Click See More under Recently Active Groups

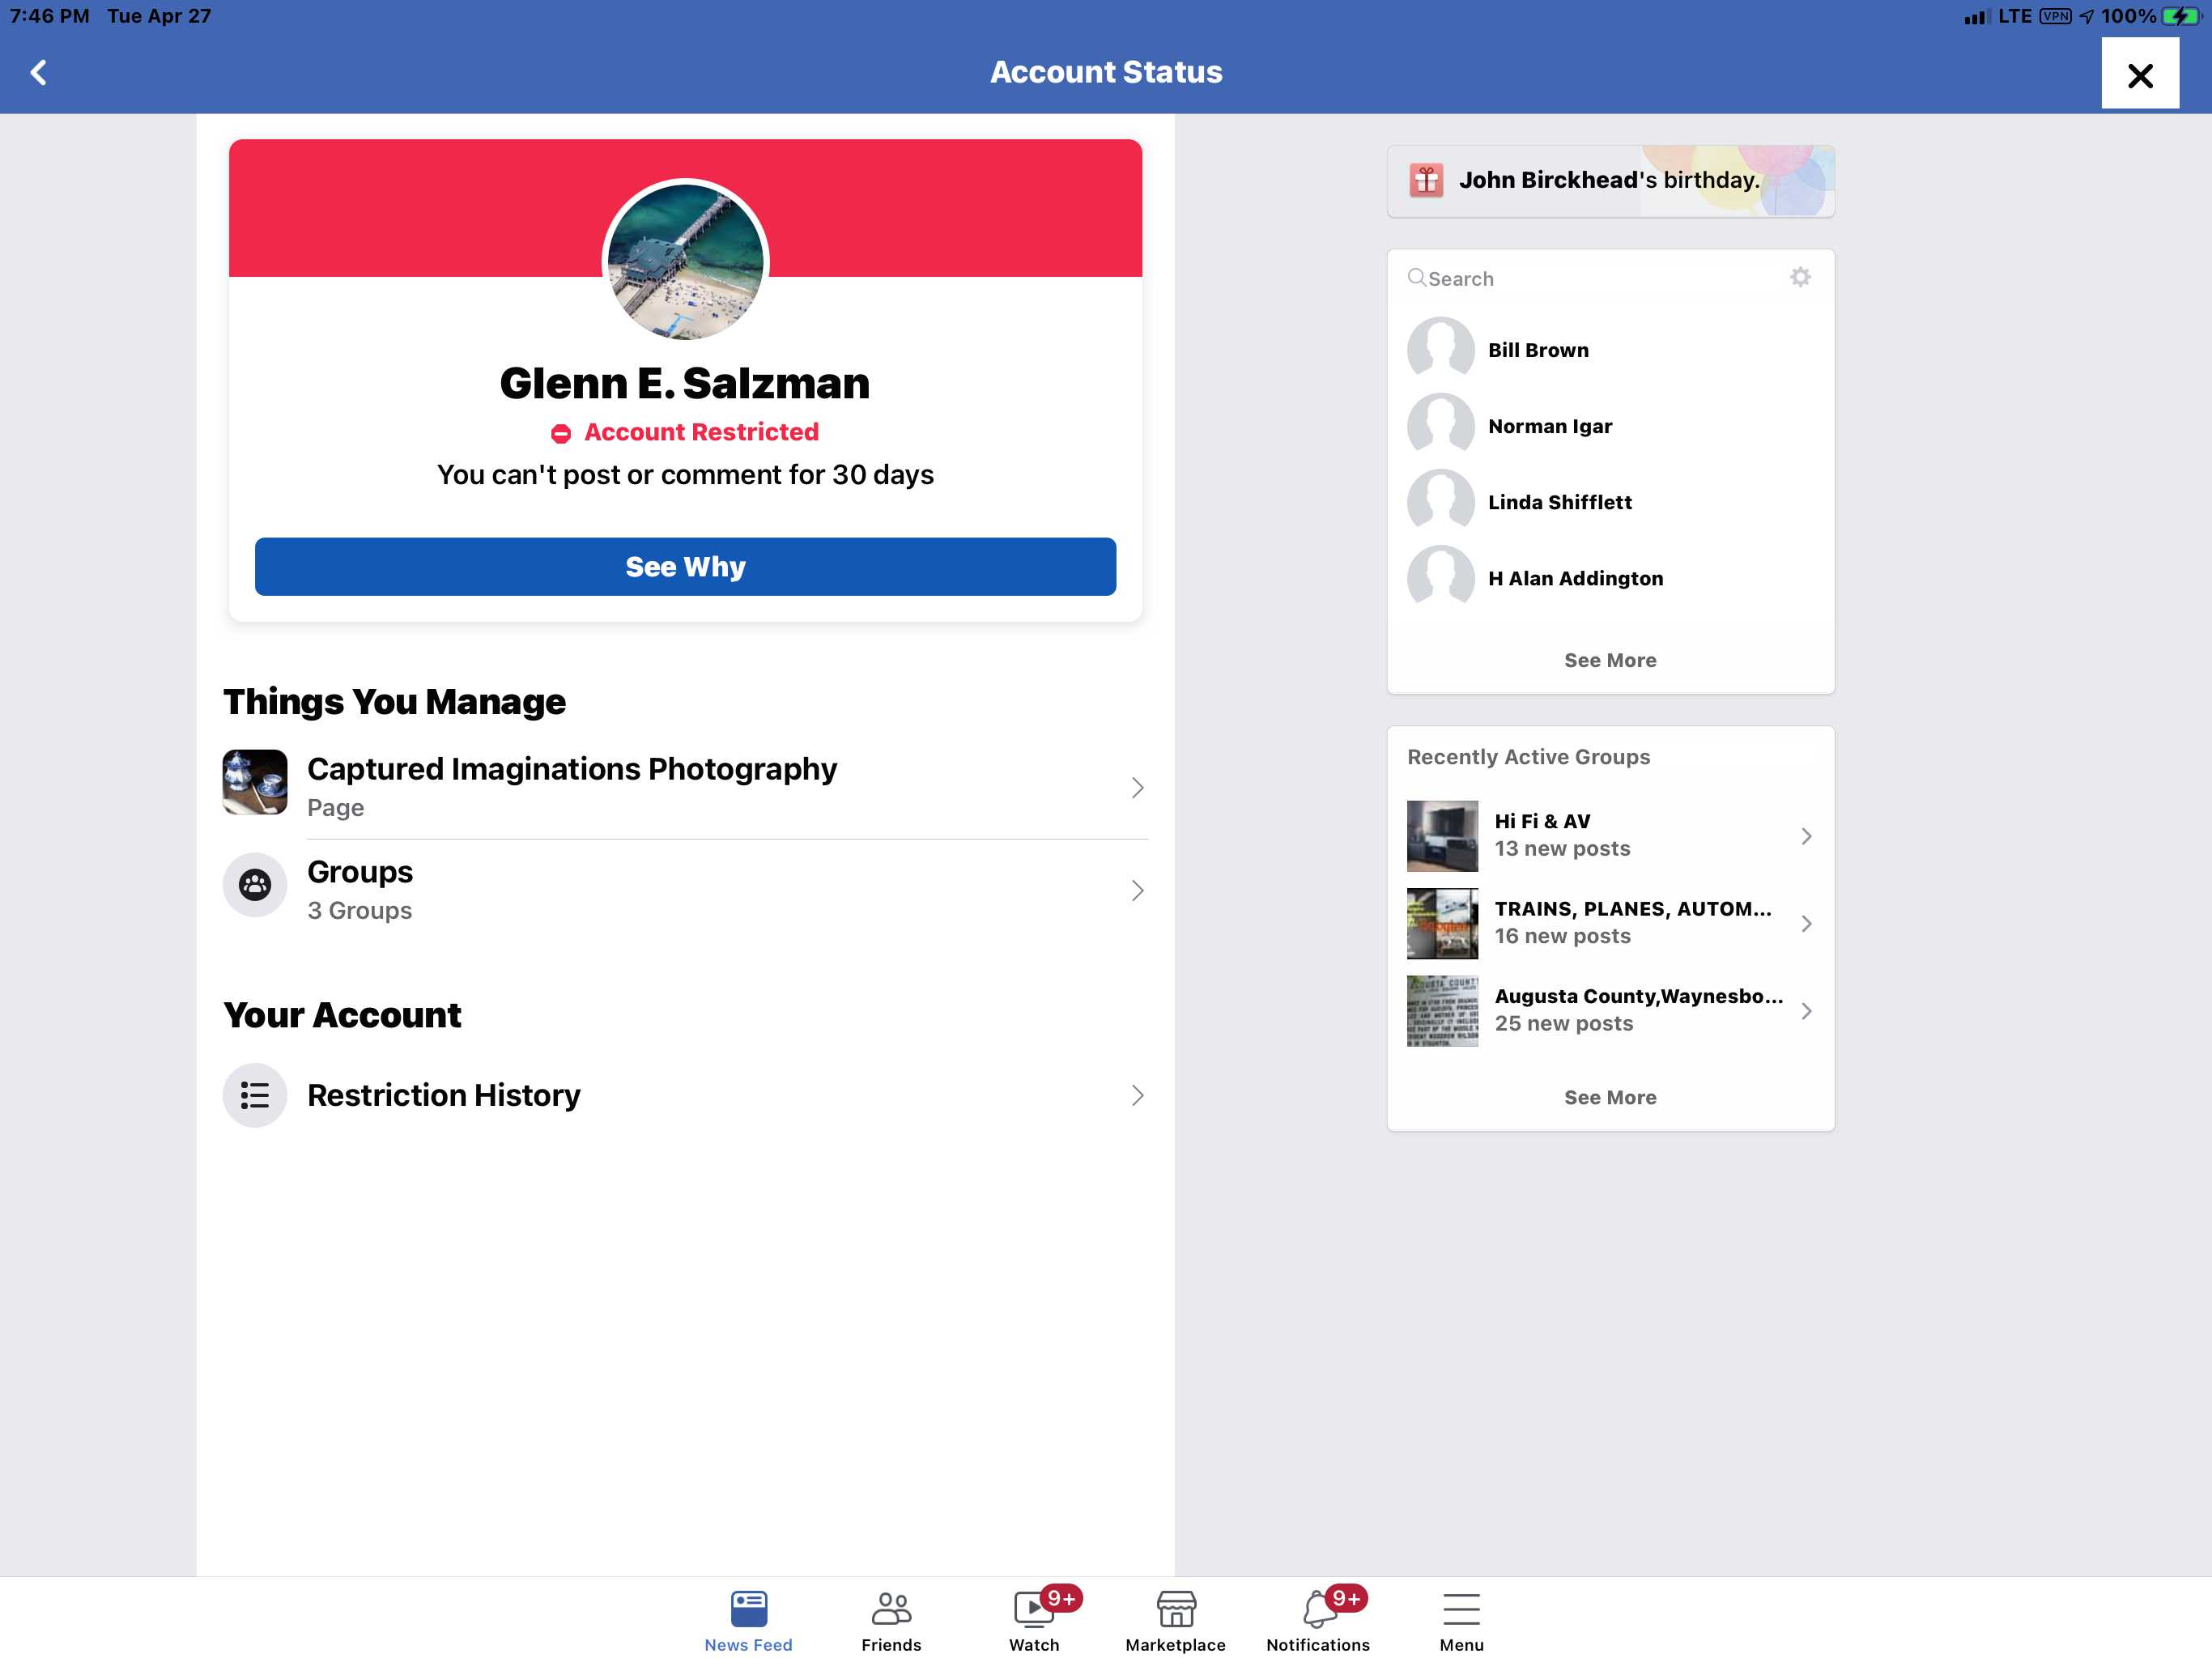[1610, 1097]
